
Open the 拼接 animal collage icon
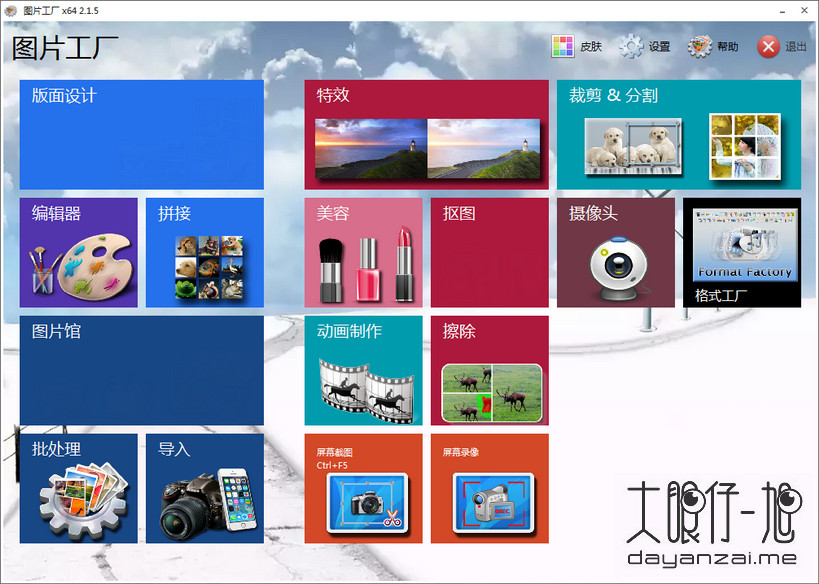(209, 267)
